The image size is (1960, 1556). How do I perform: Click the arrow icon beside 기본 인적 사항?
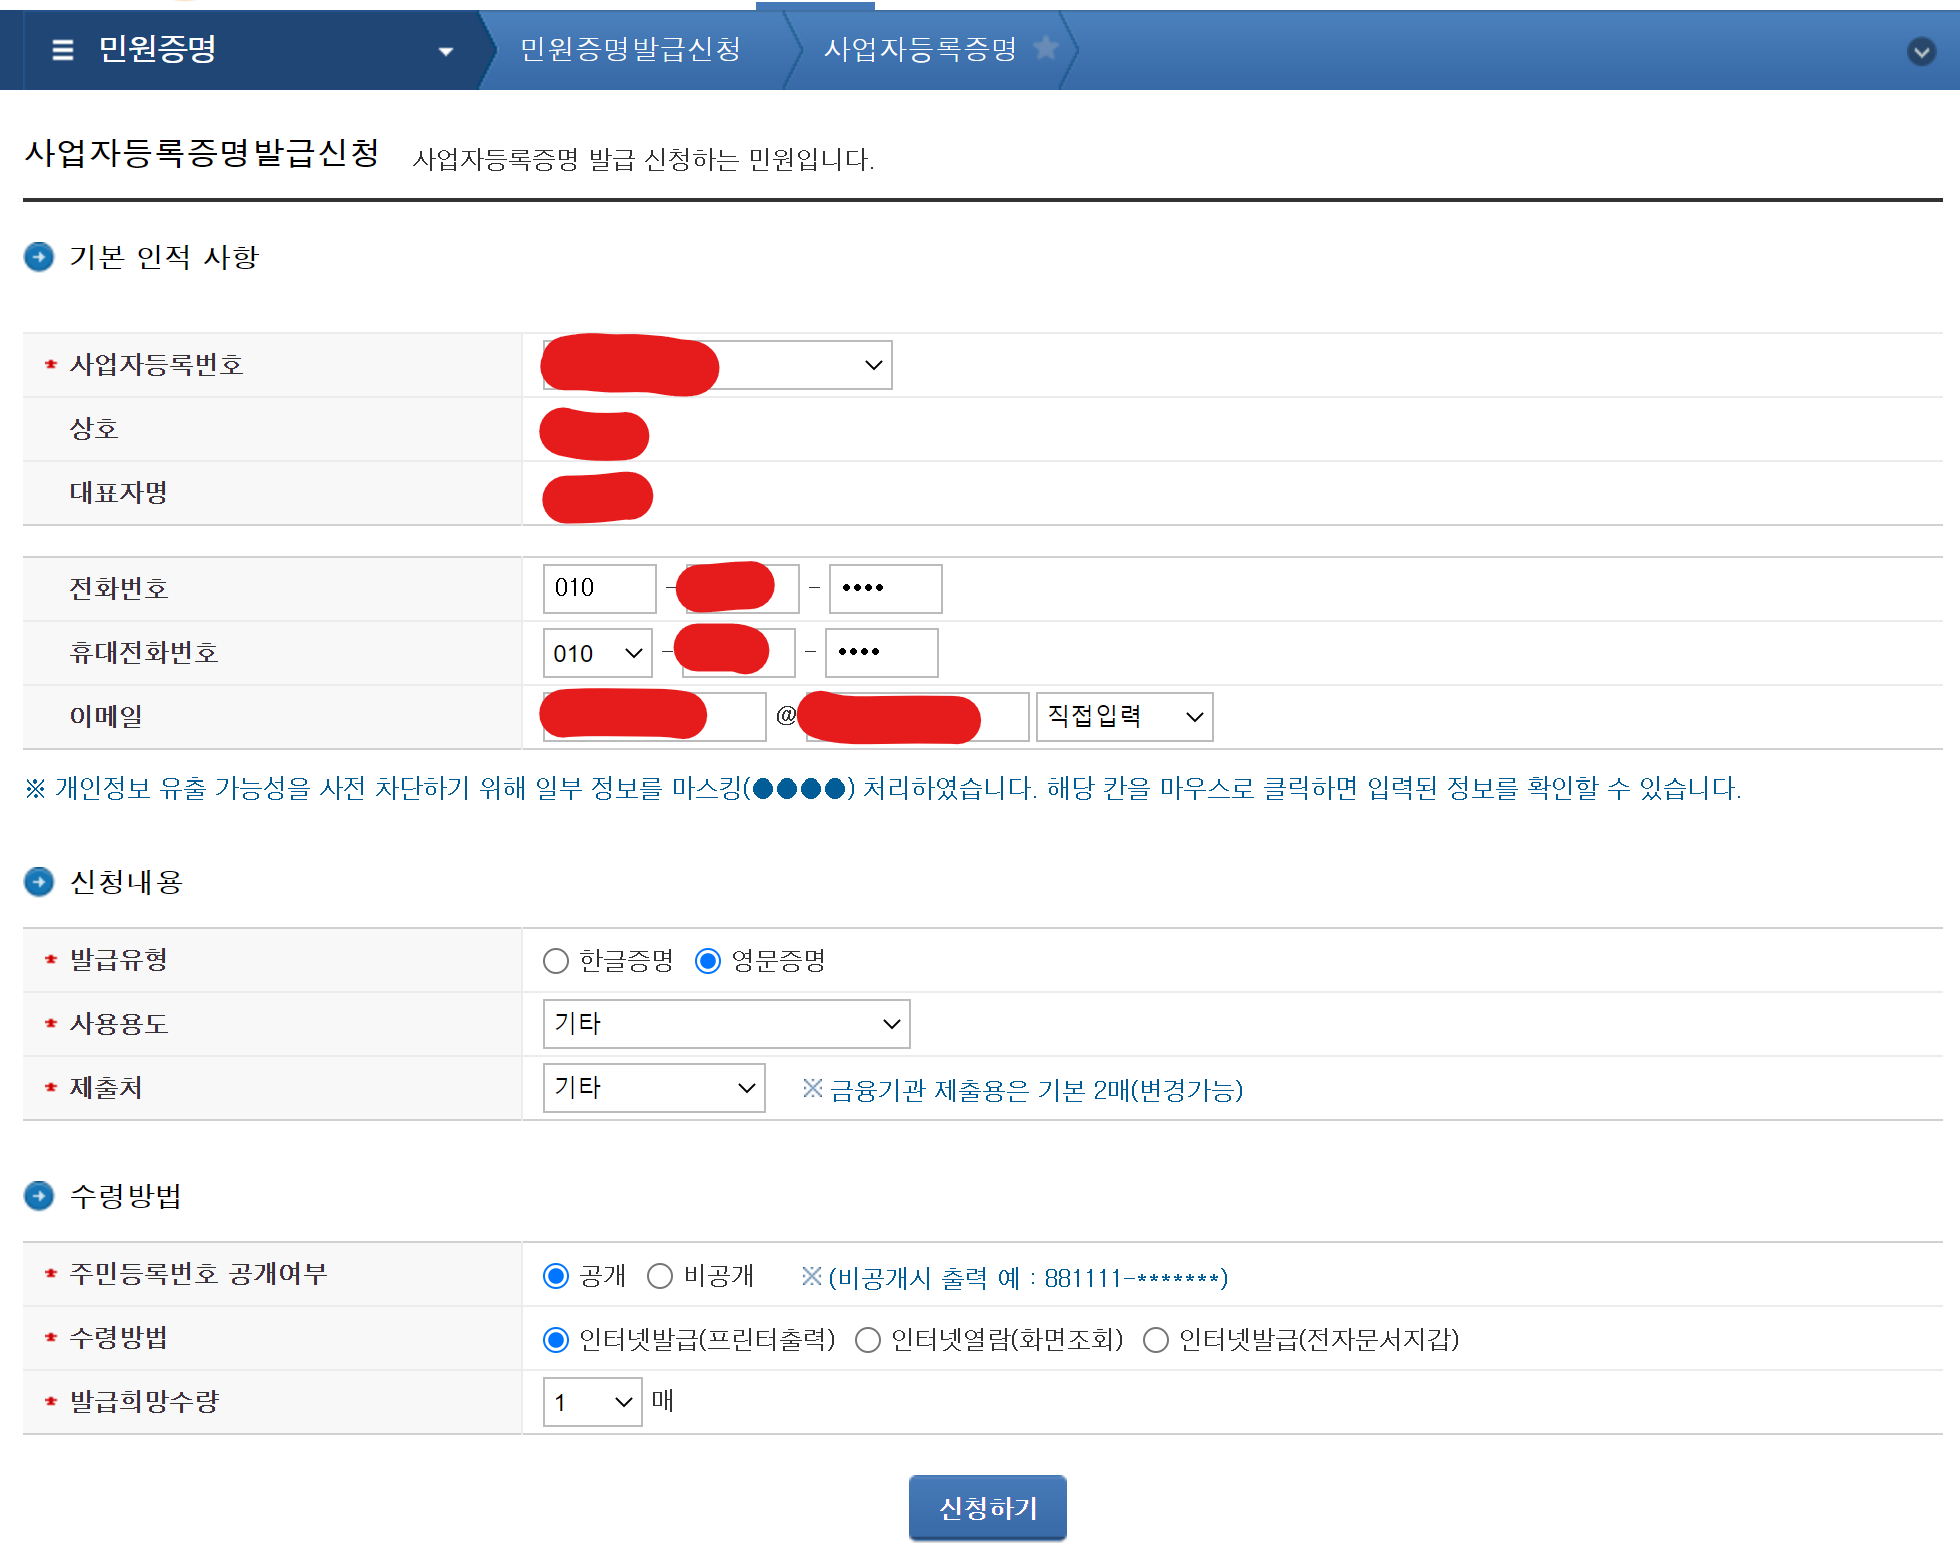coord(39,257)
